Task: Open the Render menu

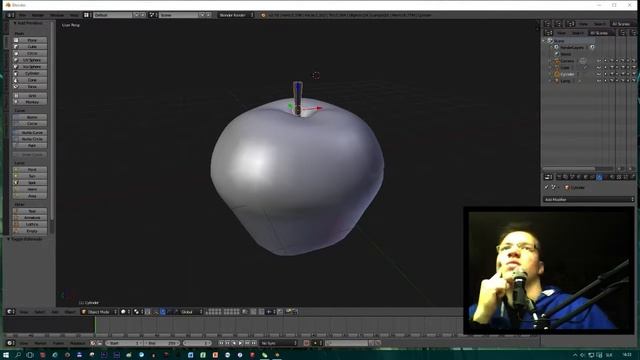Action: (38, 15)
